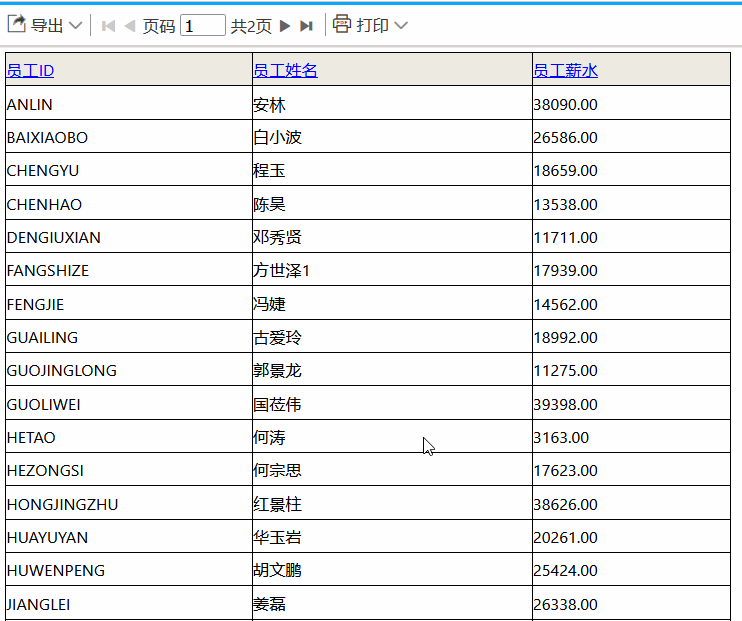
Task: Click salary value 18992.00
Action: [565, 338]
